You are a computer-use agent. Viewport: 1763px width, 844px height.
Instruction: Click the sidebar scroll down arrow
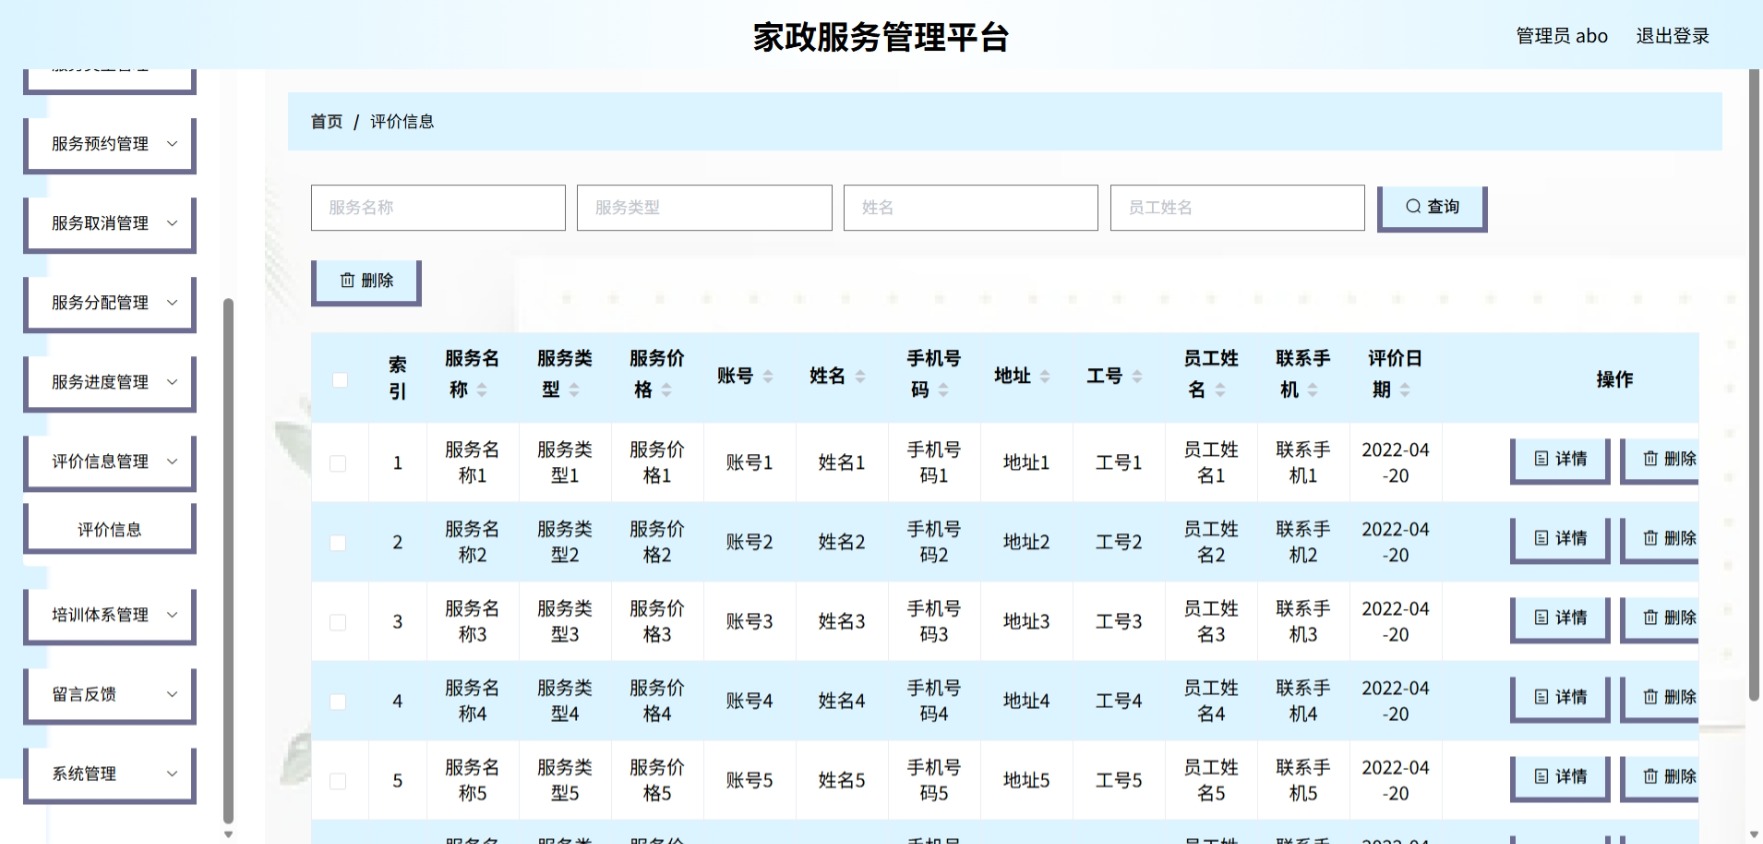tap(228, 833)
